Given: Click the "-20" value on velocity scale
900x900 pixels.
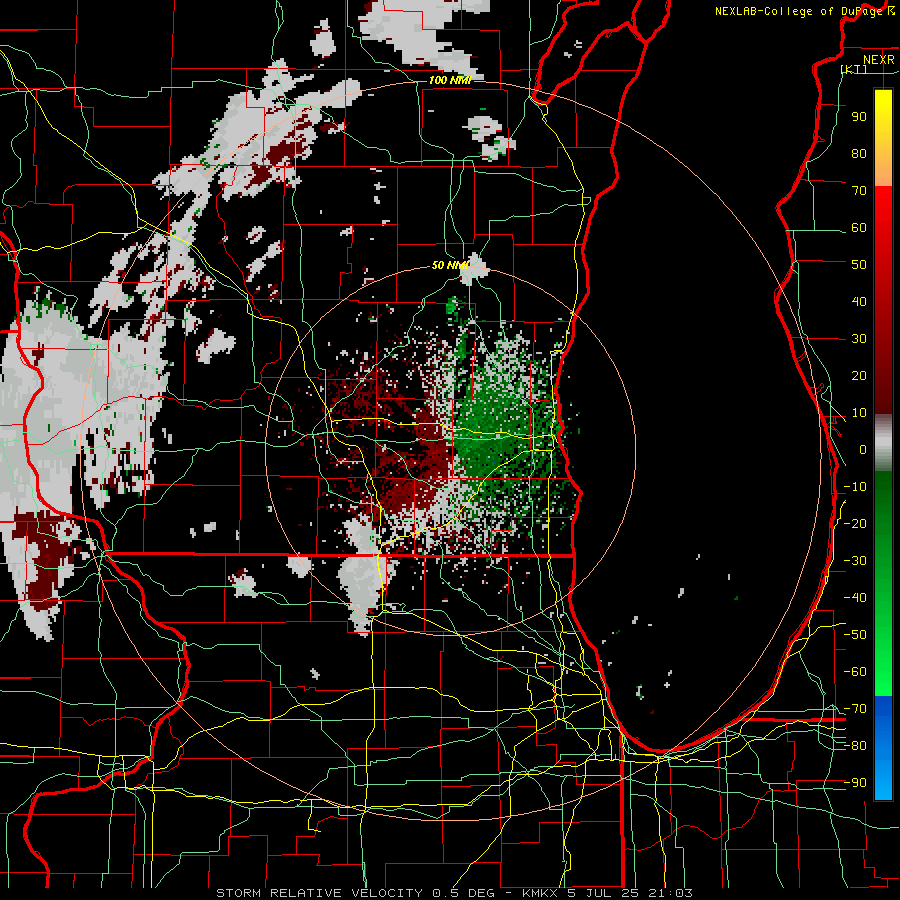Looking at the screenshot, I should coord(855,524).
